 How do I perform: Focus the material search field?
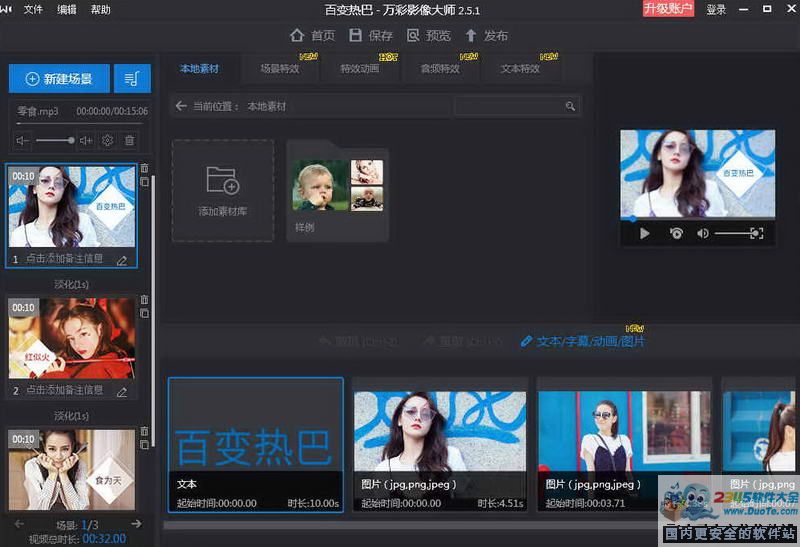click(510, 106)
